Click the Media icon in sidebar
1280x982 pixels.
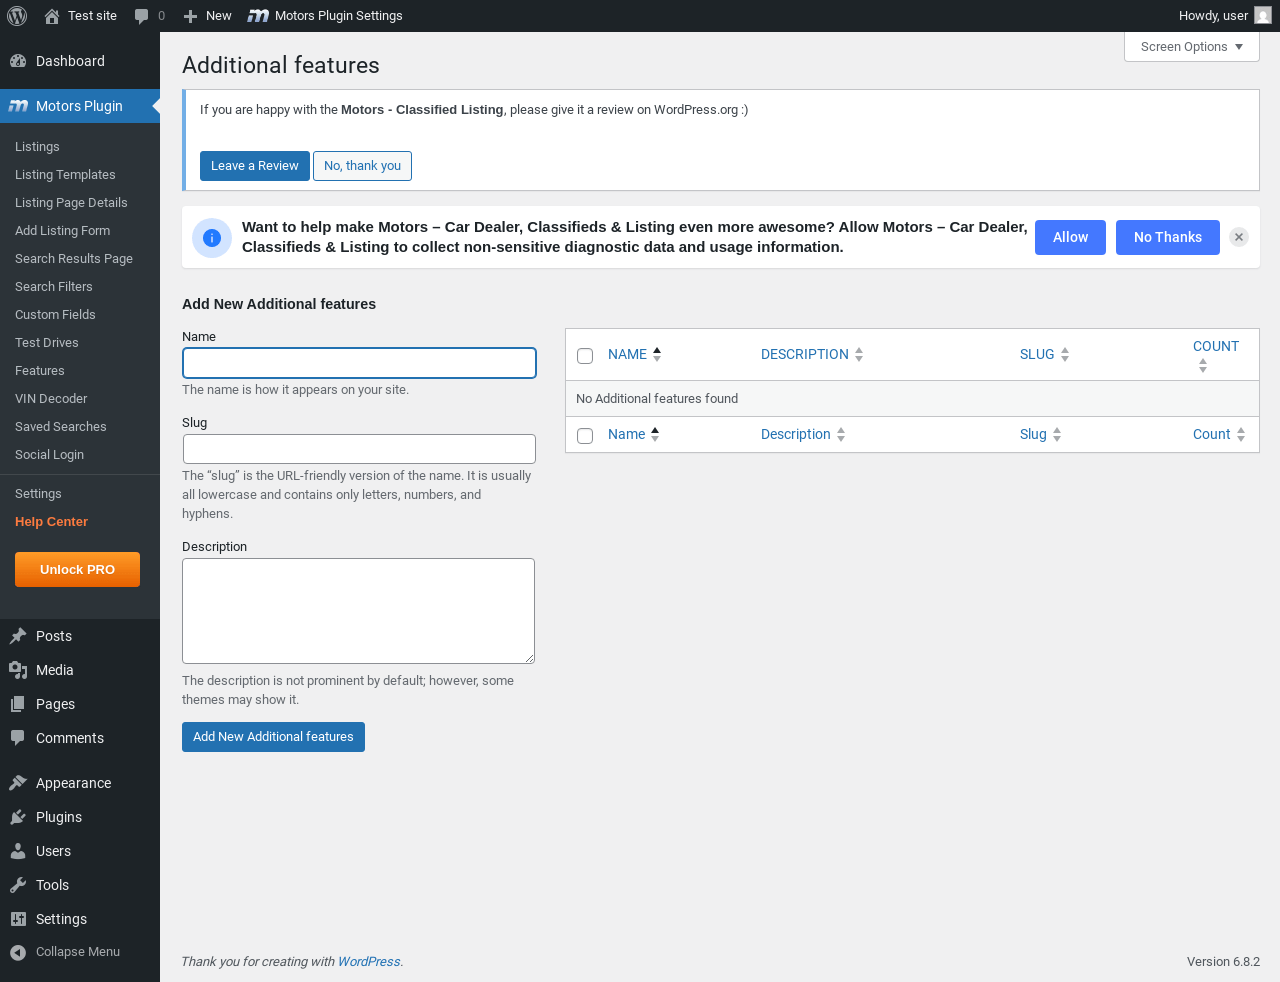click(x=18, y=670)
